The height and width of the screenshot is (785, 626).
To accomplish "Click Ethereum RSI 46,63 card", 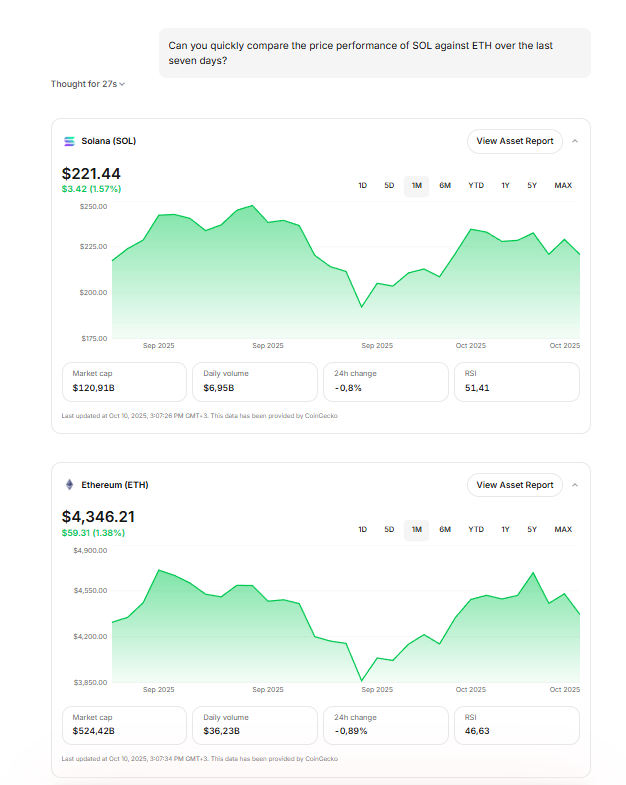I will (x=517, y=725).
